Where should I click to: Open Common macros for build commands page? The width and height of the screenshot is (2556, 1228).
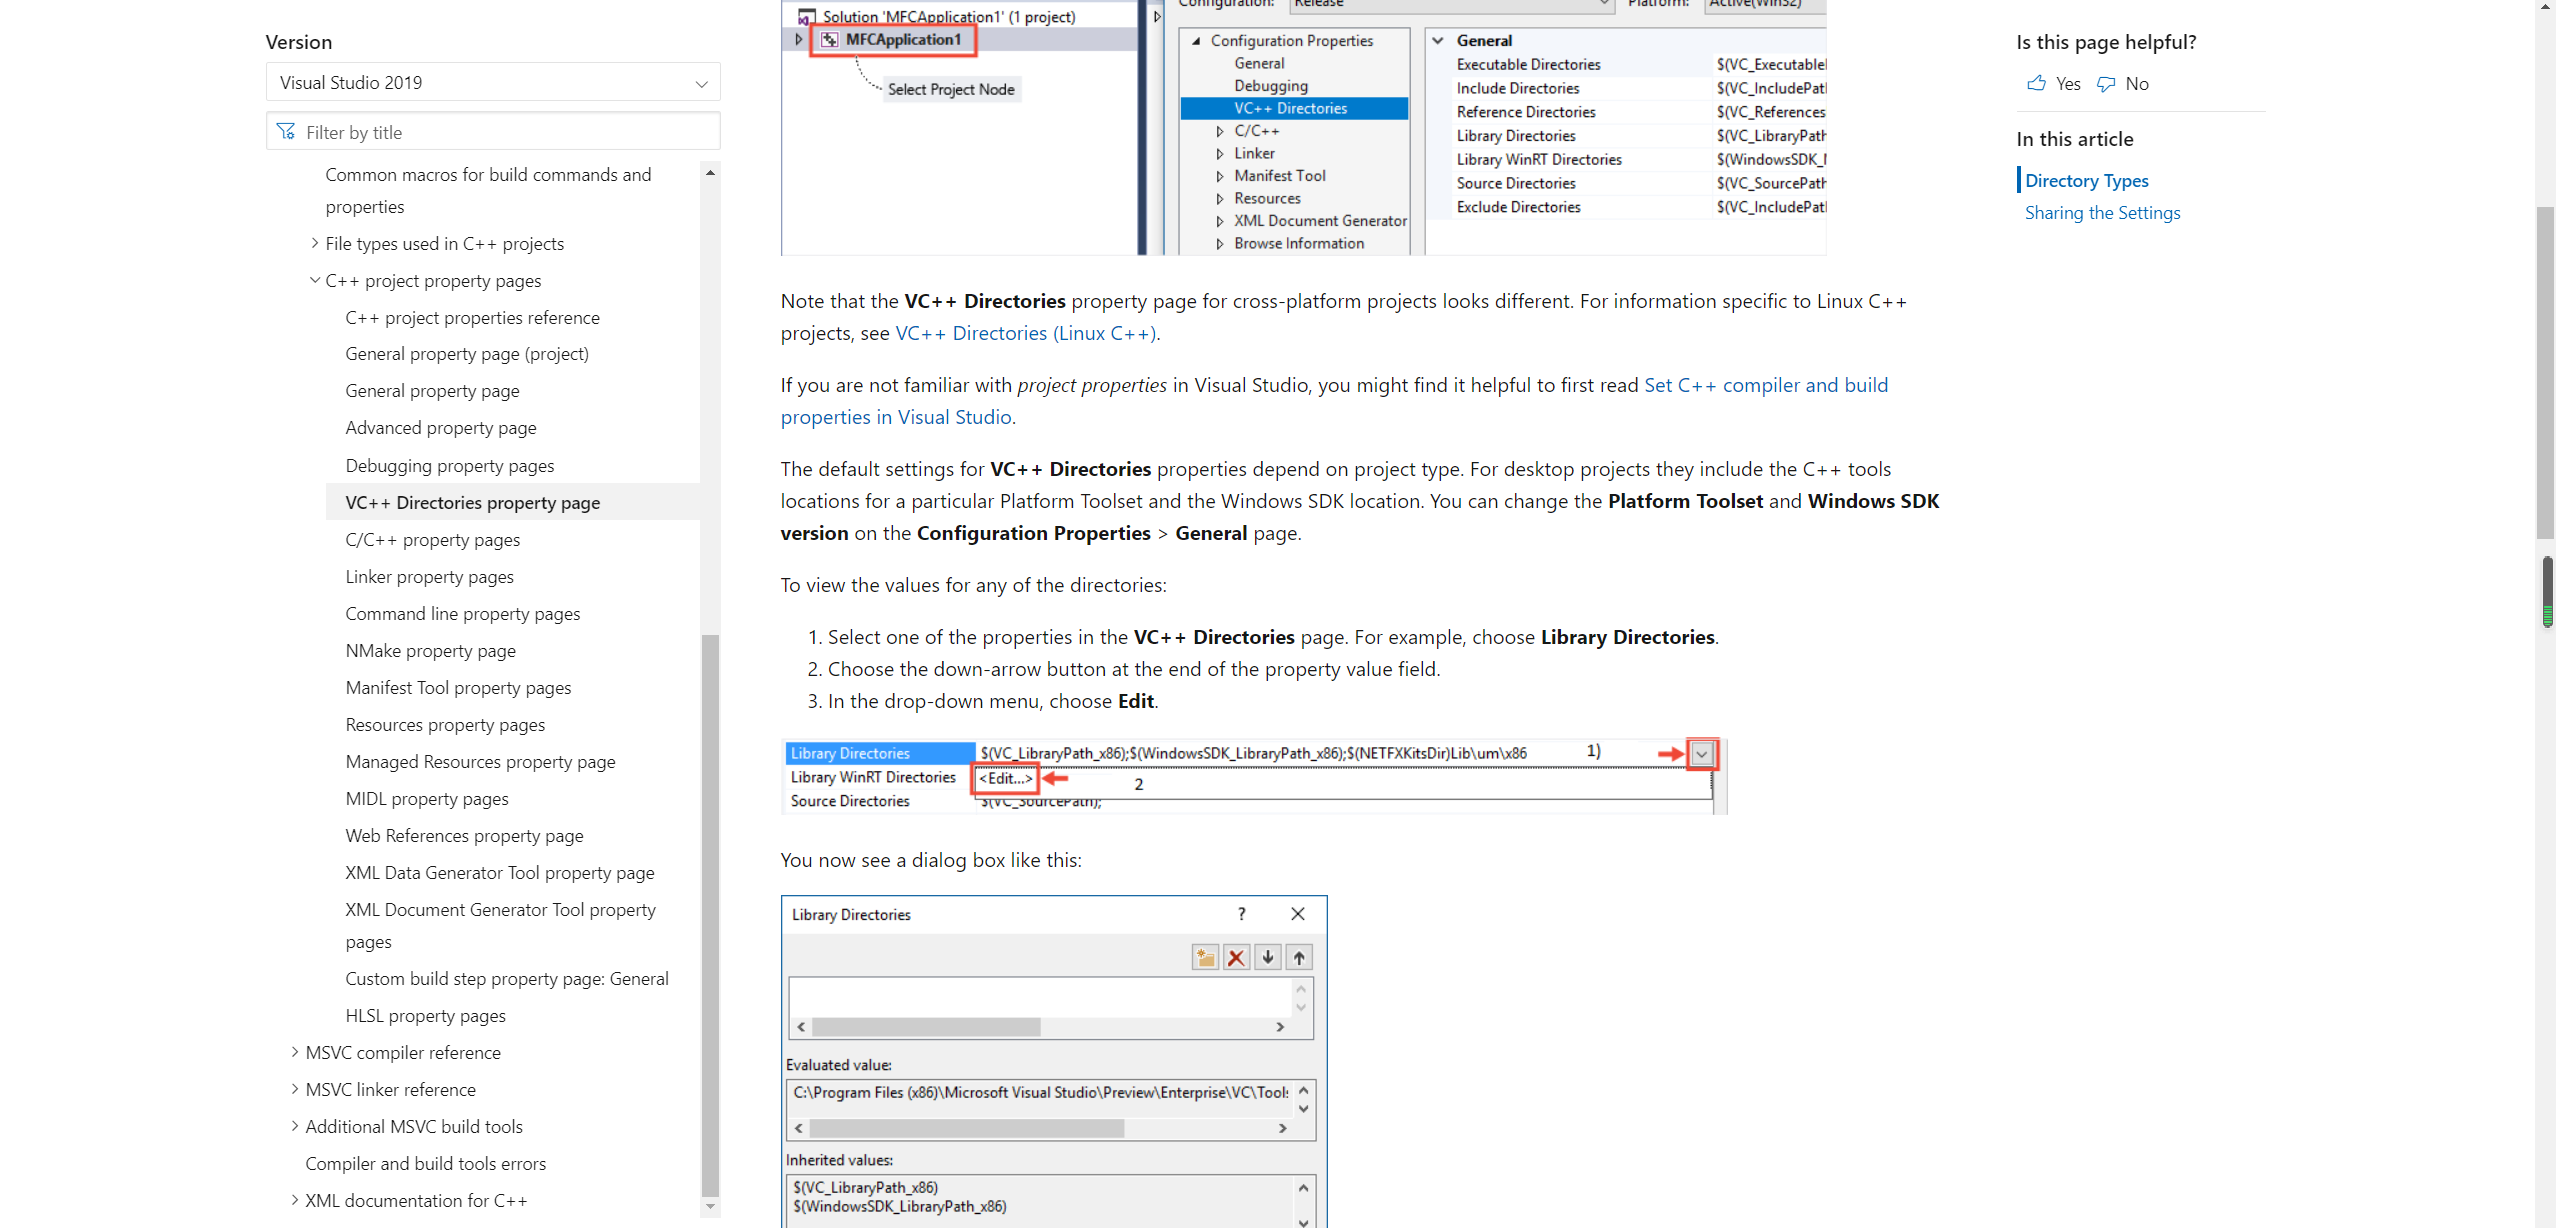(x=488, y=190)
